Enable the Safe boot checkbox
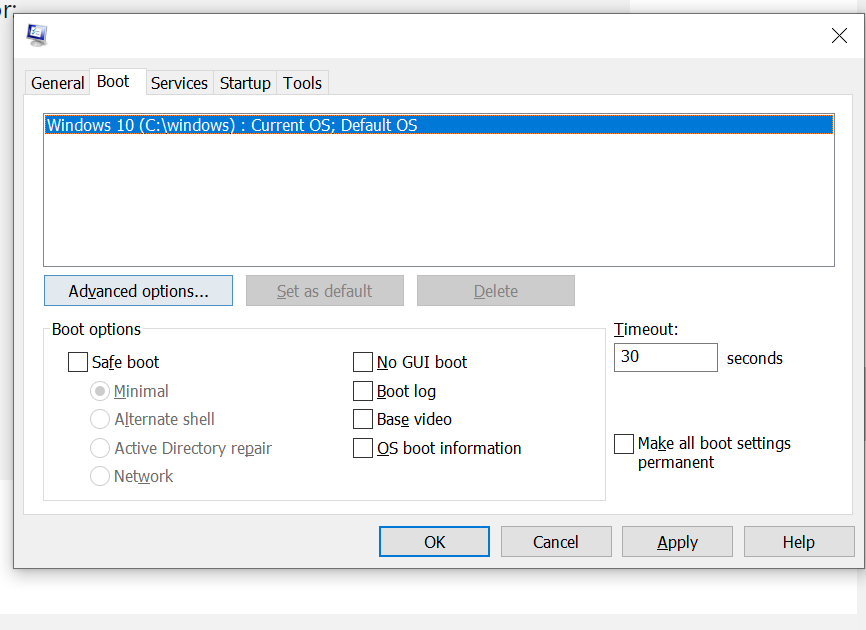The image size is (866, 630). click(x=78, y=363)
